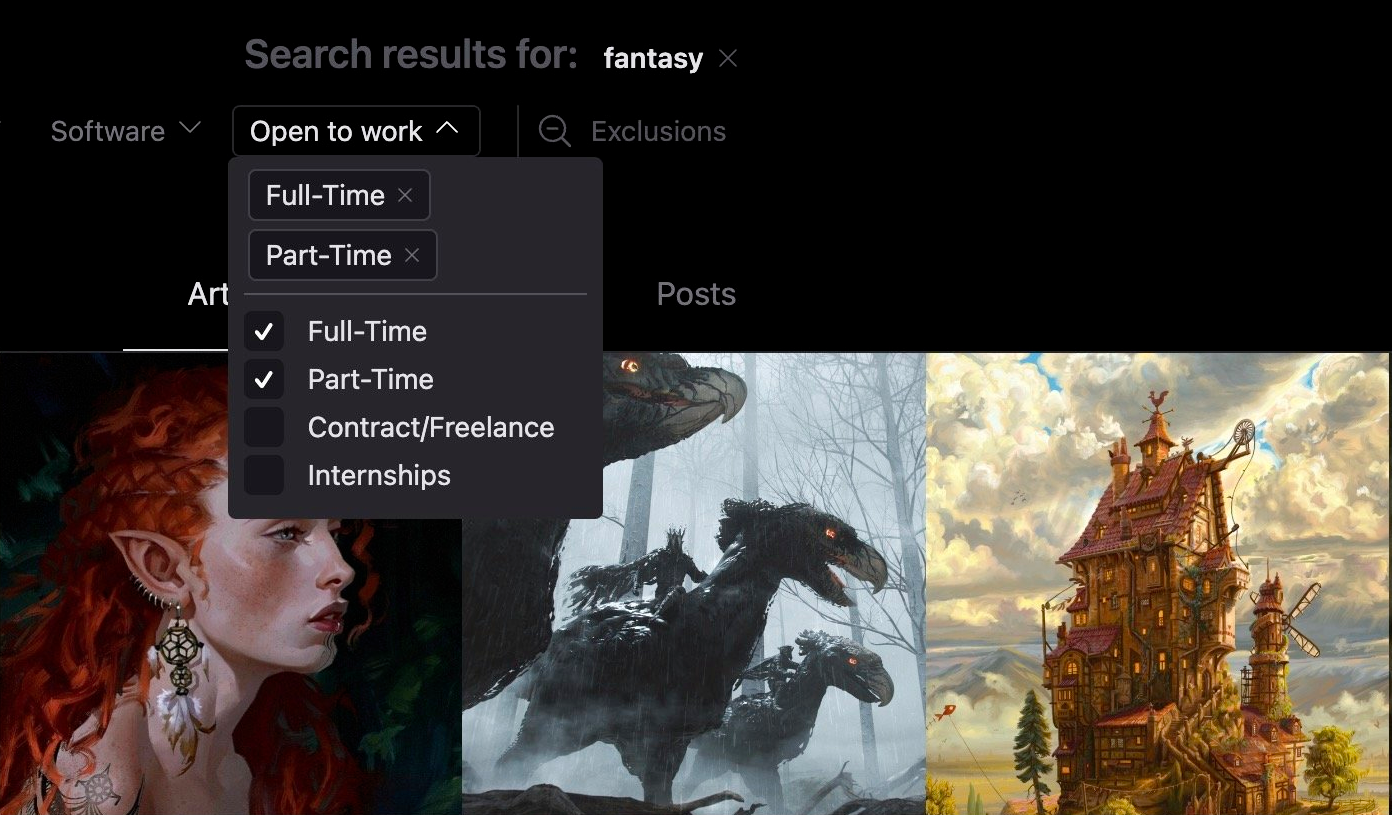Check the Contract/Freelance checkbox

click(264, 427)
